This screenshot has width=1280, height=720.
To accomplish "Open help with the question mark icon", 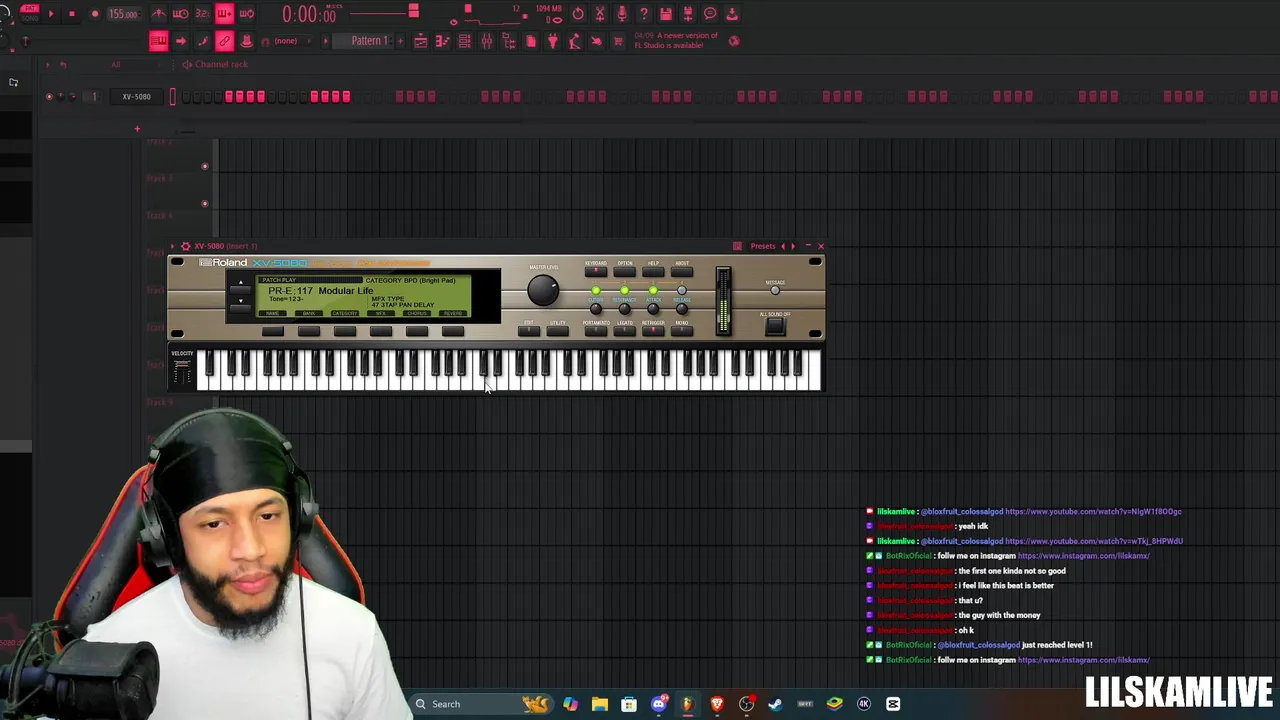I will coord(644,14).
